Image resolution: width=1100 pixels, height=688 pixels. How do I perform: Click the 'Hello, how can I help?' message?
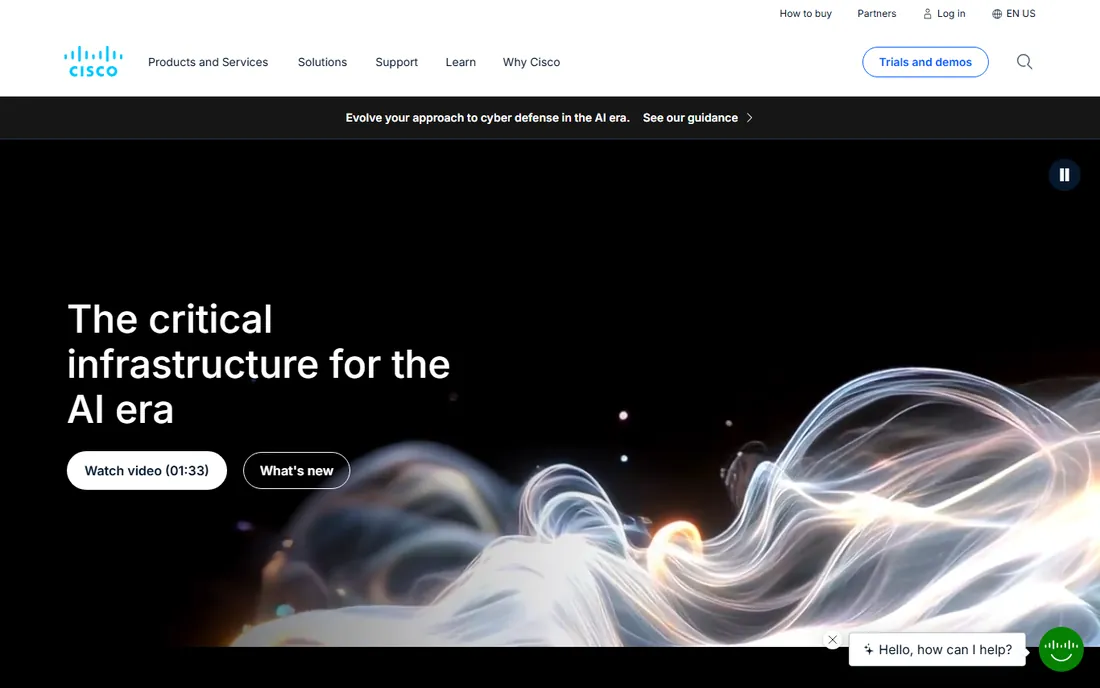937,649
